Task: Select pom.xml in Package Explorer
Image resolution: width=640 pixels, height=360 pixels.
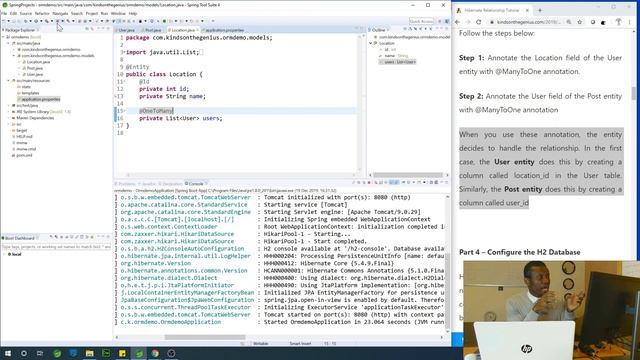Action: pos(24,155)
